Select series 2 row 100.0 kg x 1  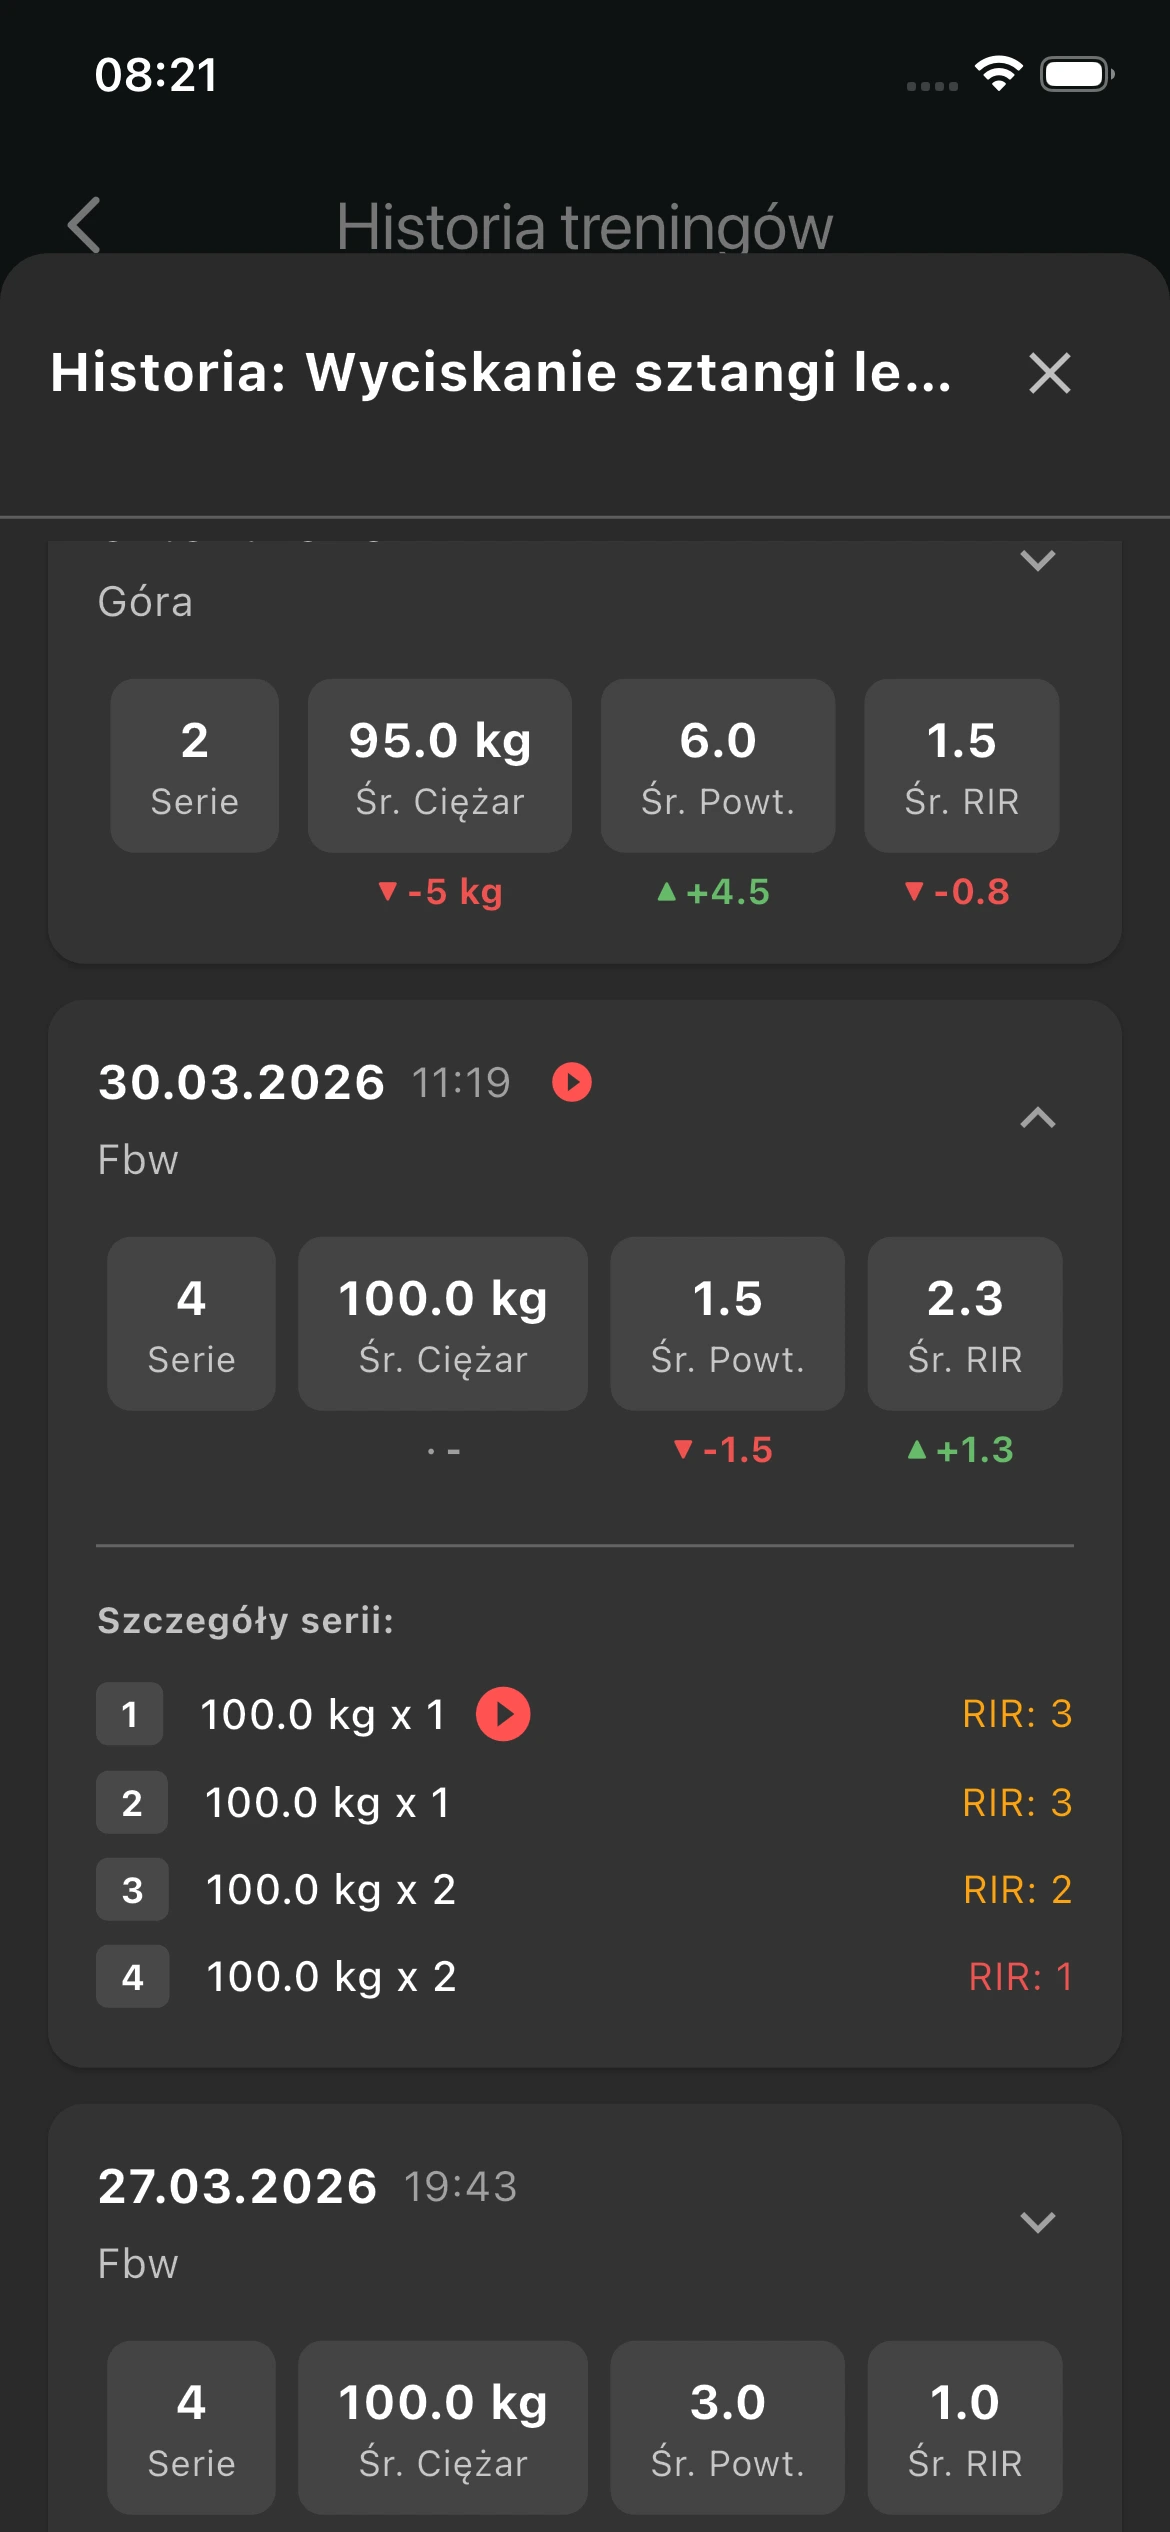click(327, 1803)
